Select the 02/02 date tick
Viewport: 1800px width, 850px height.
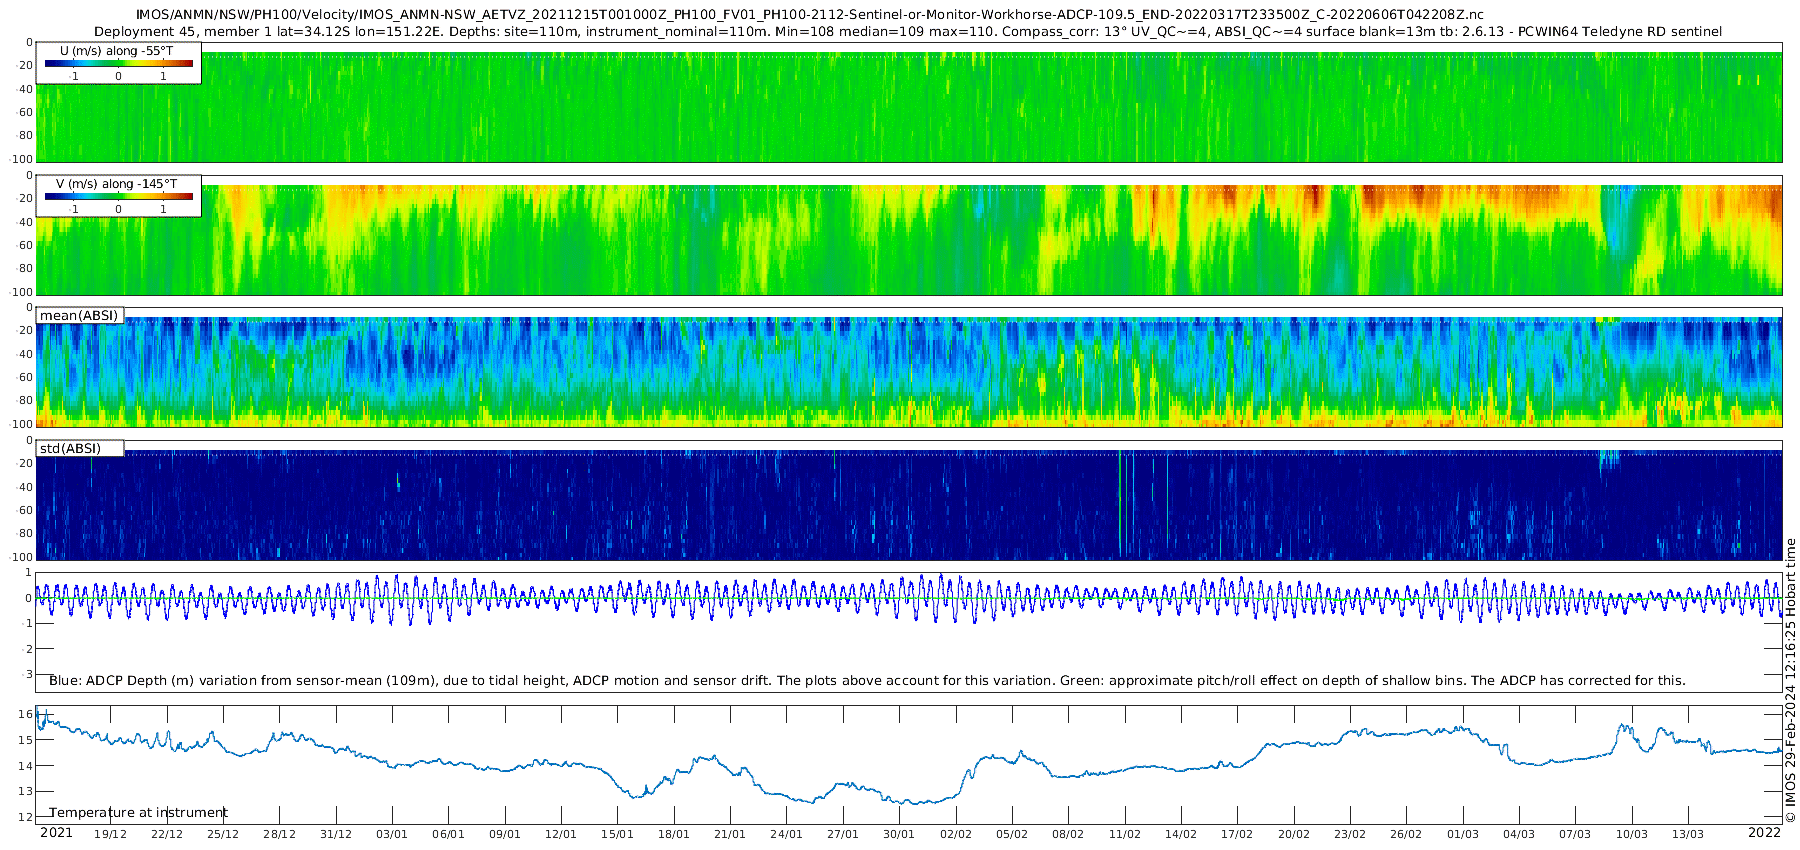coord(955,834)
